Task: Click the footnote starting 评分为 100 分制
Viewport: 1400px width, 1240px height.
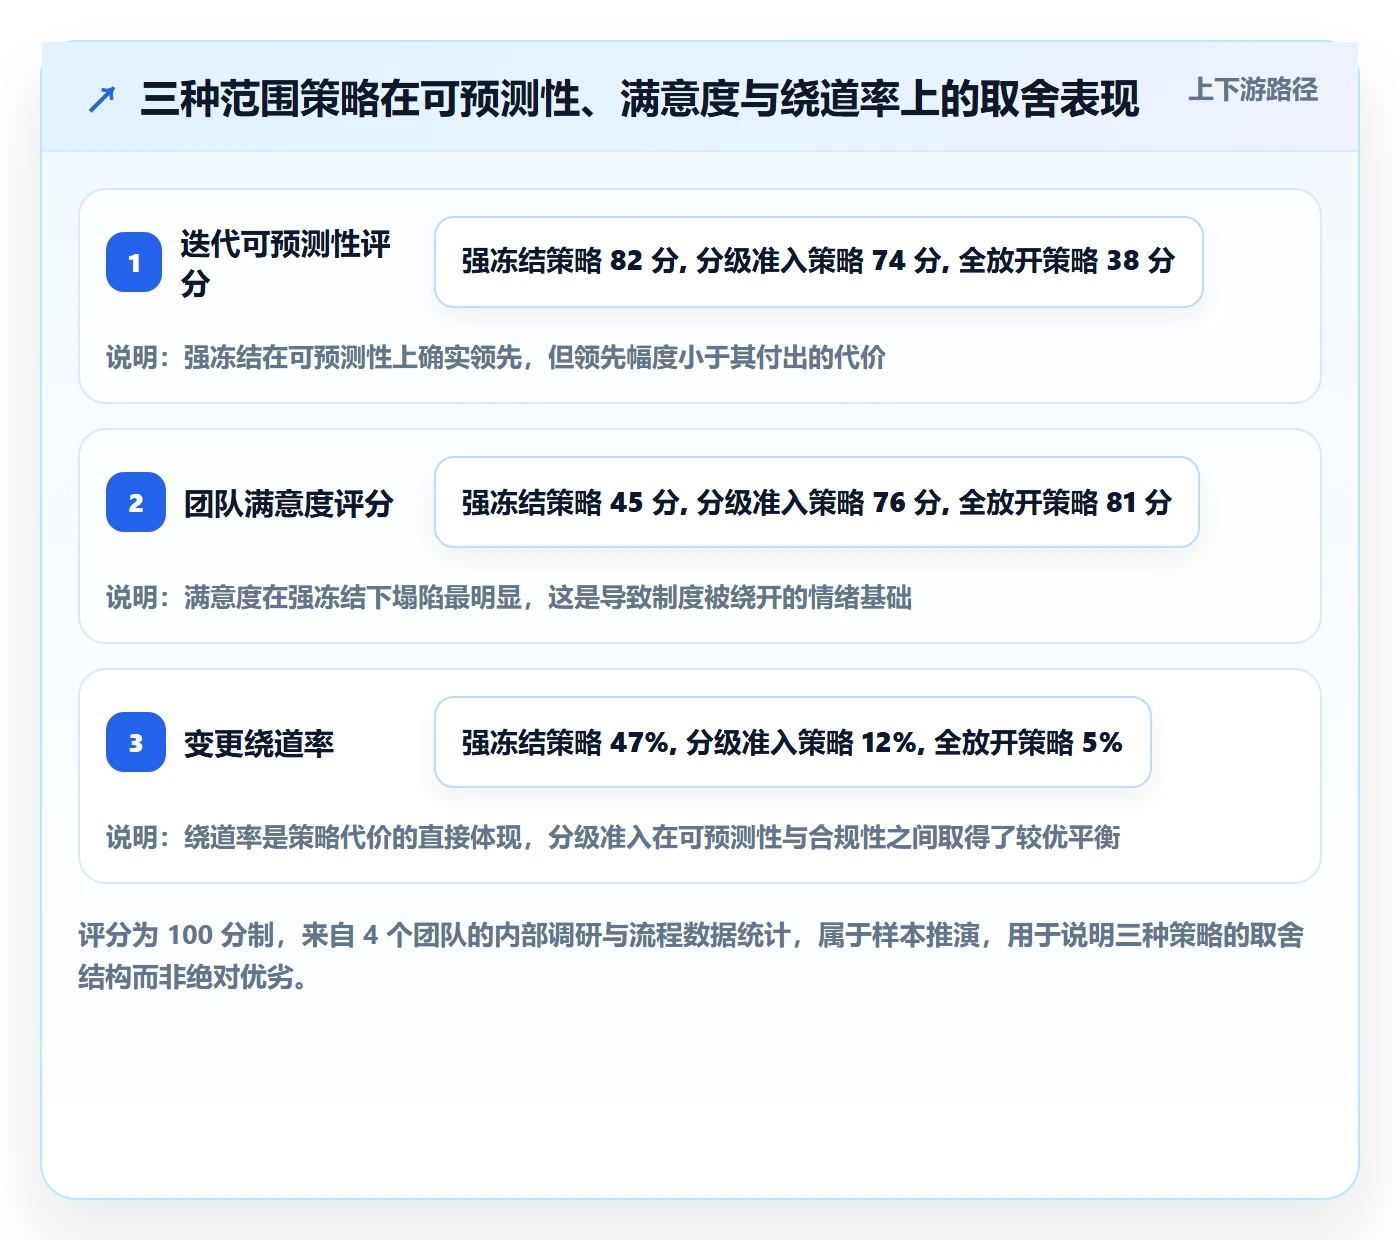Action: tap(691, 956)
